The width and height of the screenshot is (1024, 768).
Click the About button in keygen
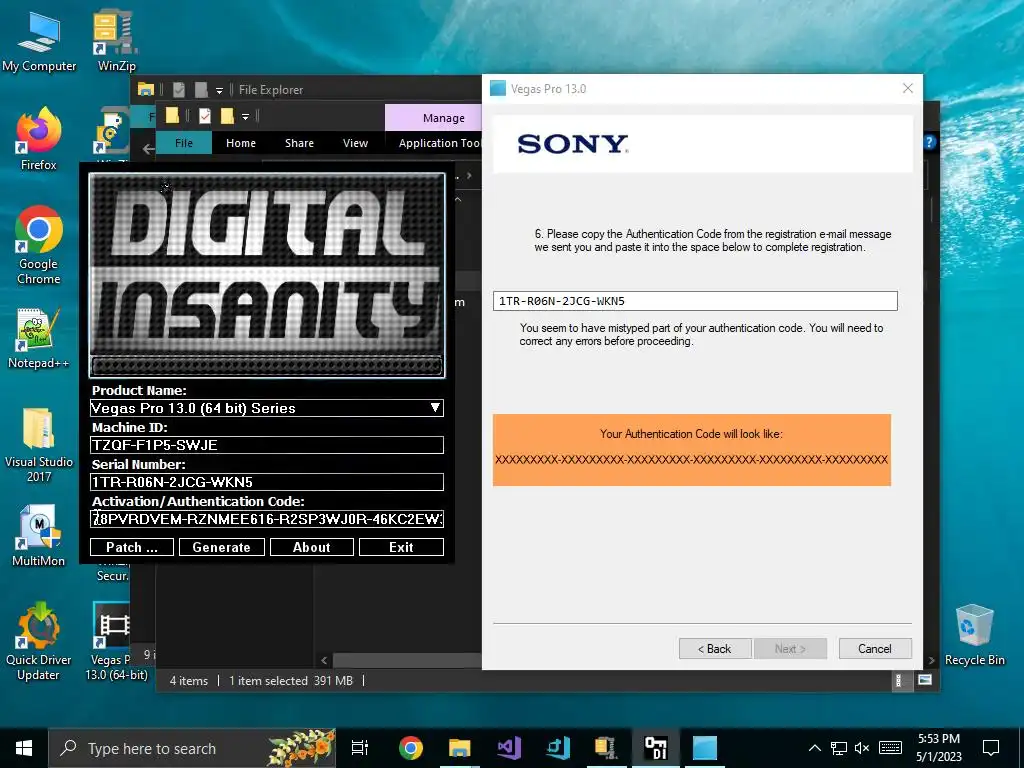[x=312, y=547]
